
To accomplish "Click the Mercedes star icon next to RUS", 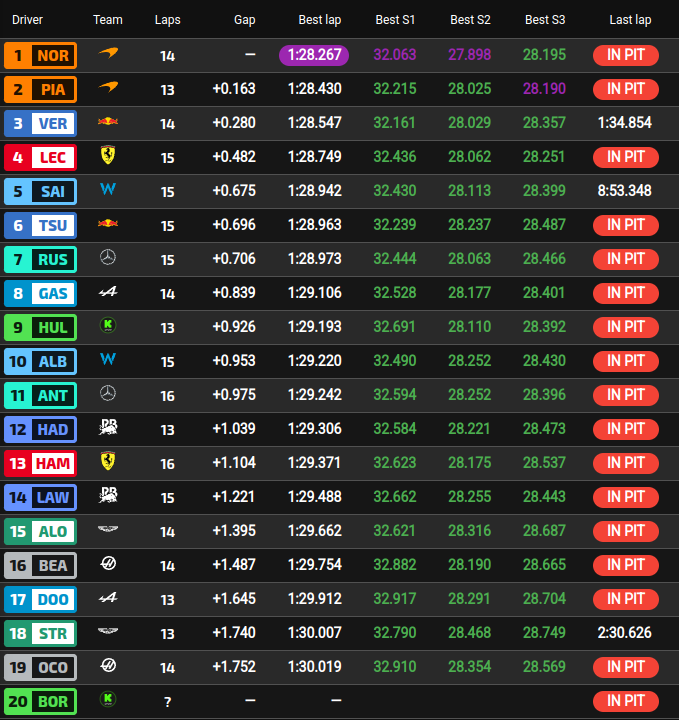I will click(x=108, y=257).
